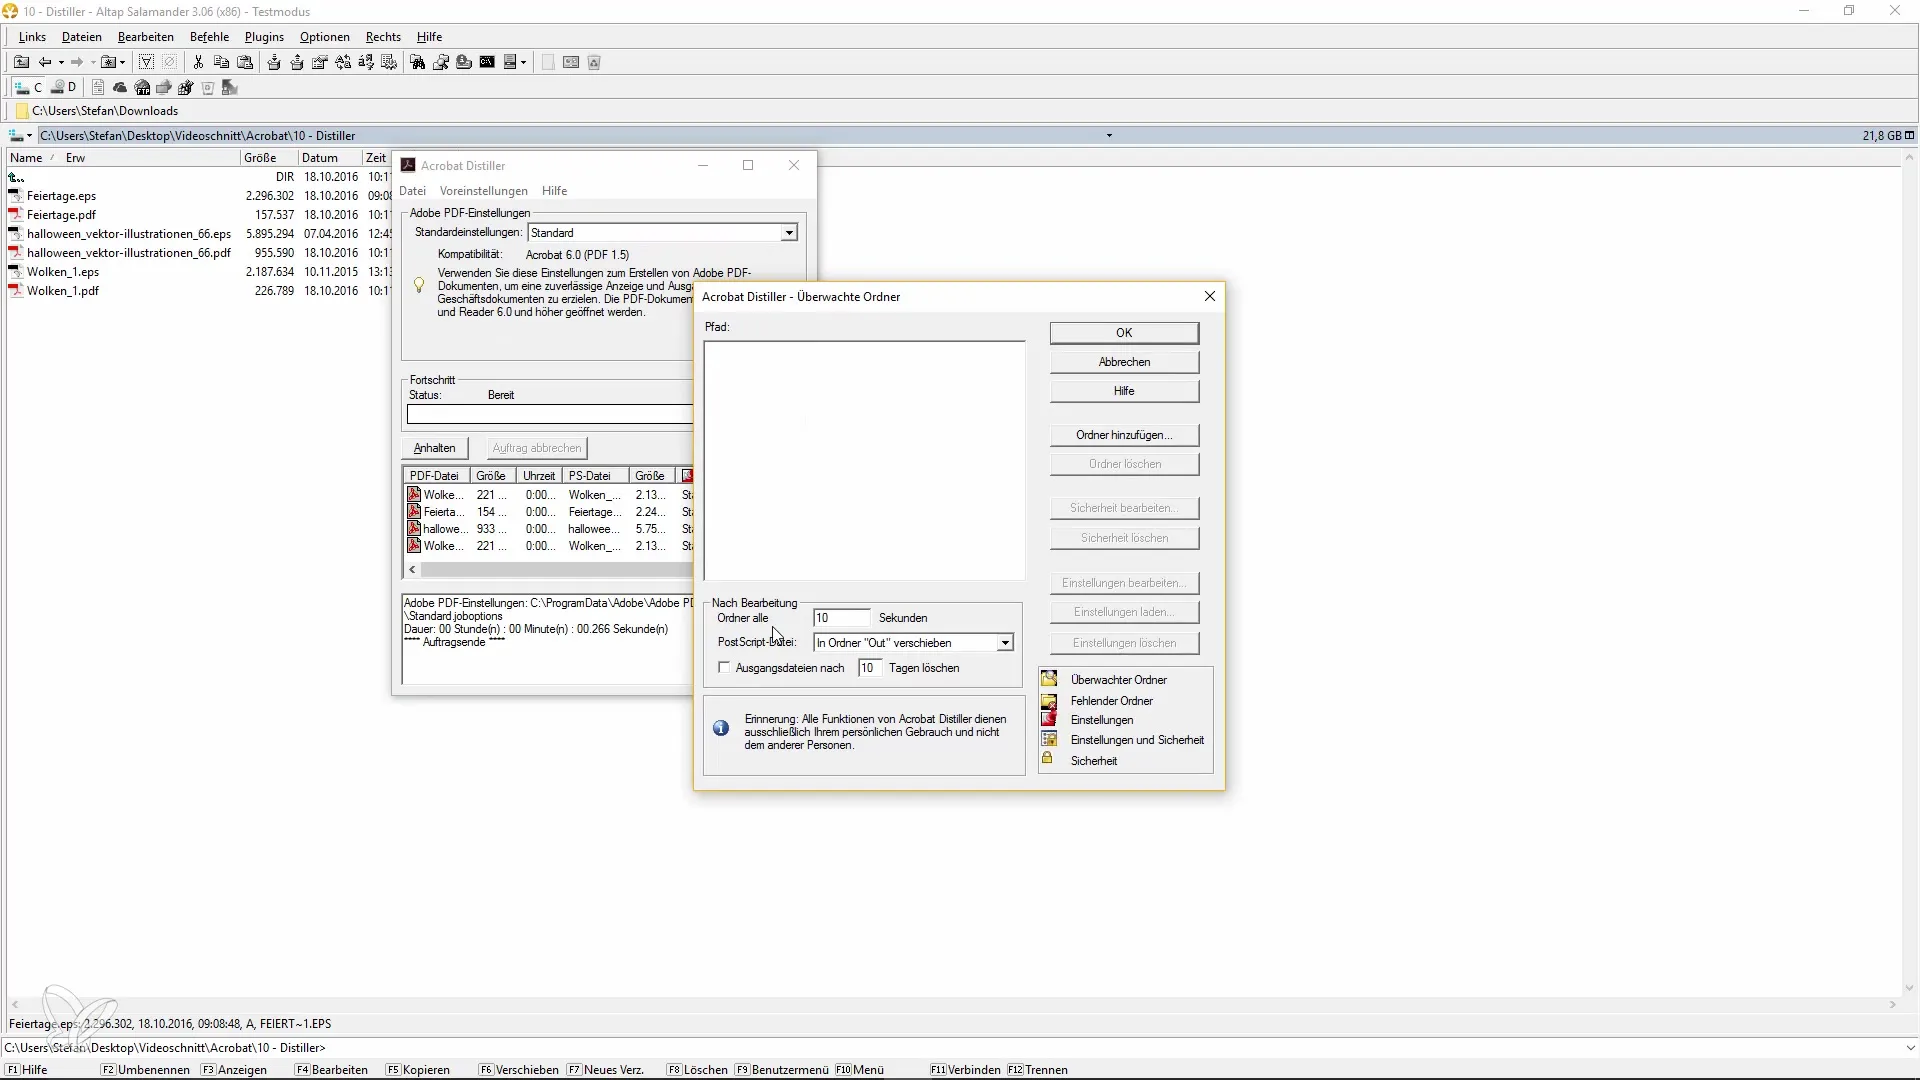1920x1080 pixels.
Task: Click Hilfe button in Überwachte Ordner dialog
Action: tap(1124, 391)
